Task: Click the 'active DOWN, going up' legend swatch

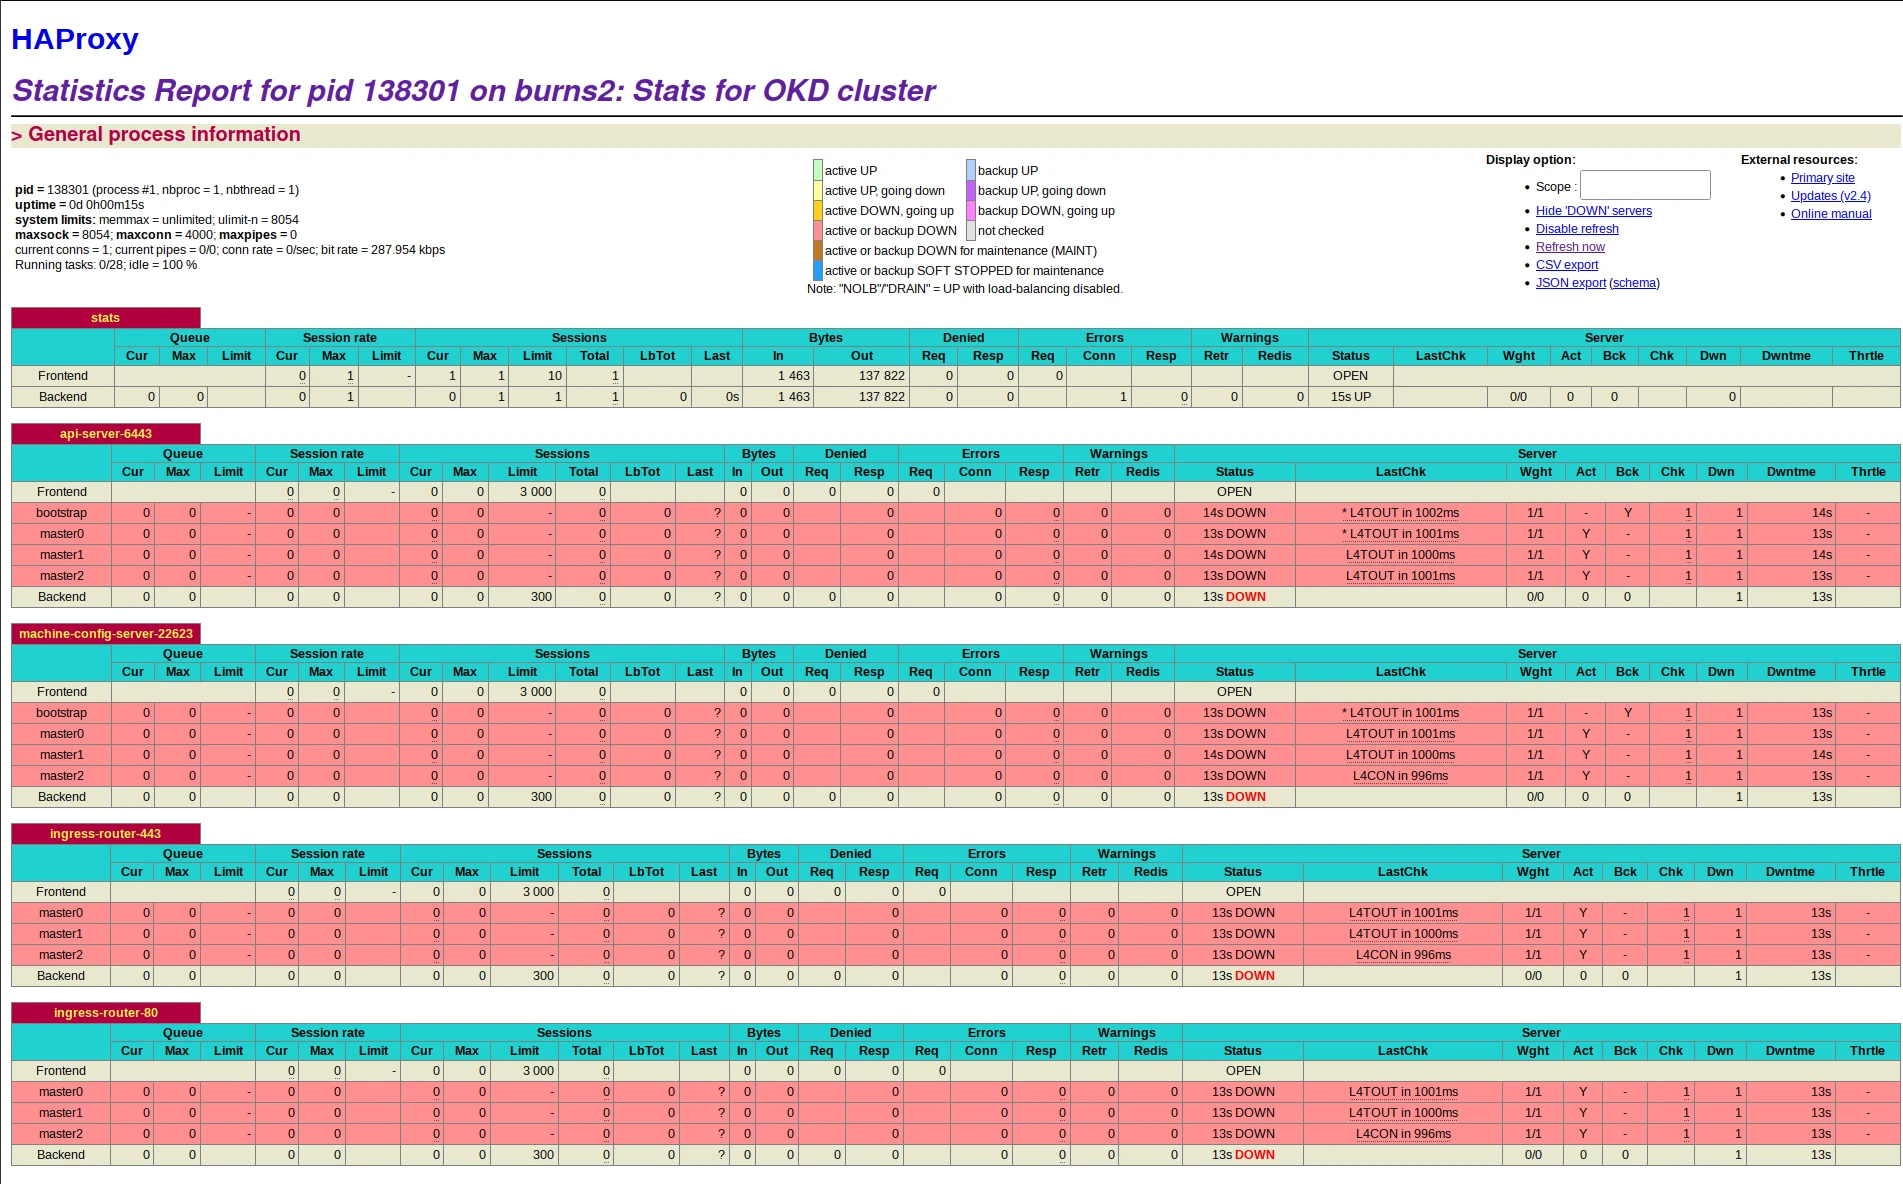Action: (818, 211)
